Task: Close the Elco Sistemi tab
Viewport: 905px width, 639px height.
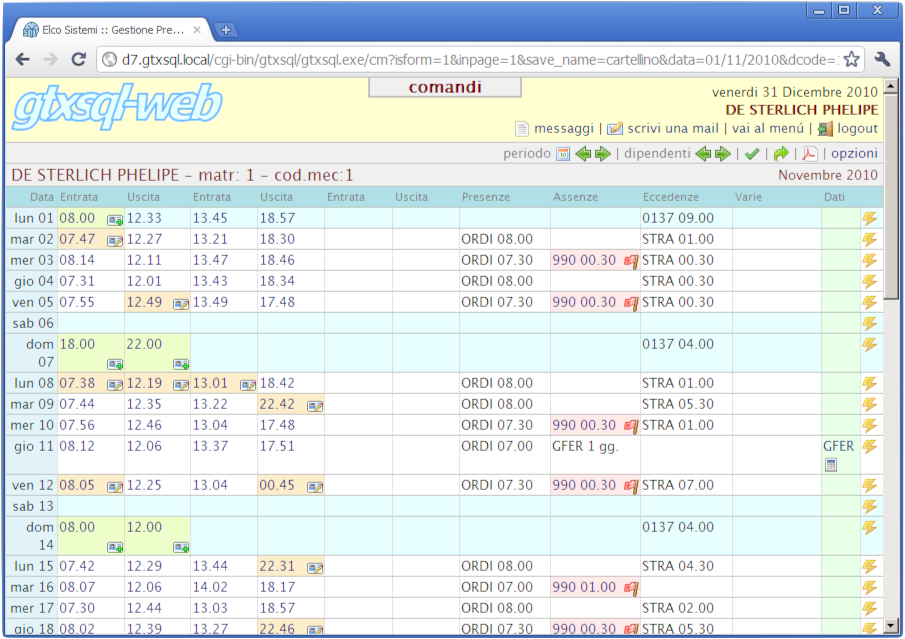Action: coord(197,30)
